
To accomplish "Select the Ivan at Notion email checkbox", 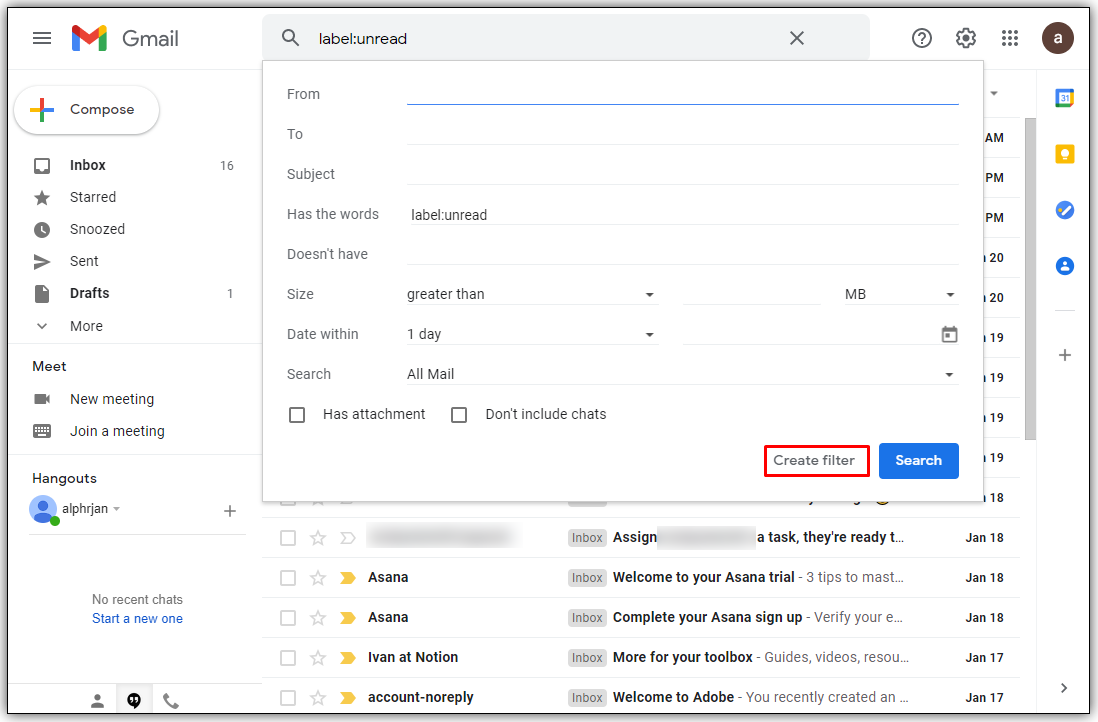I will coord(288,658).
